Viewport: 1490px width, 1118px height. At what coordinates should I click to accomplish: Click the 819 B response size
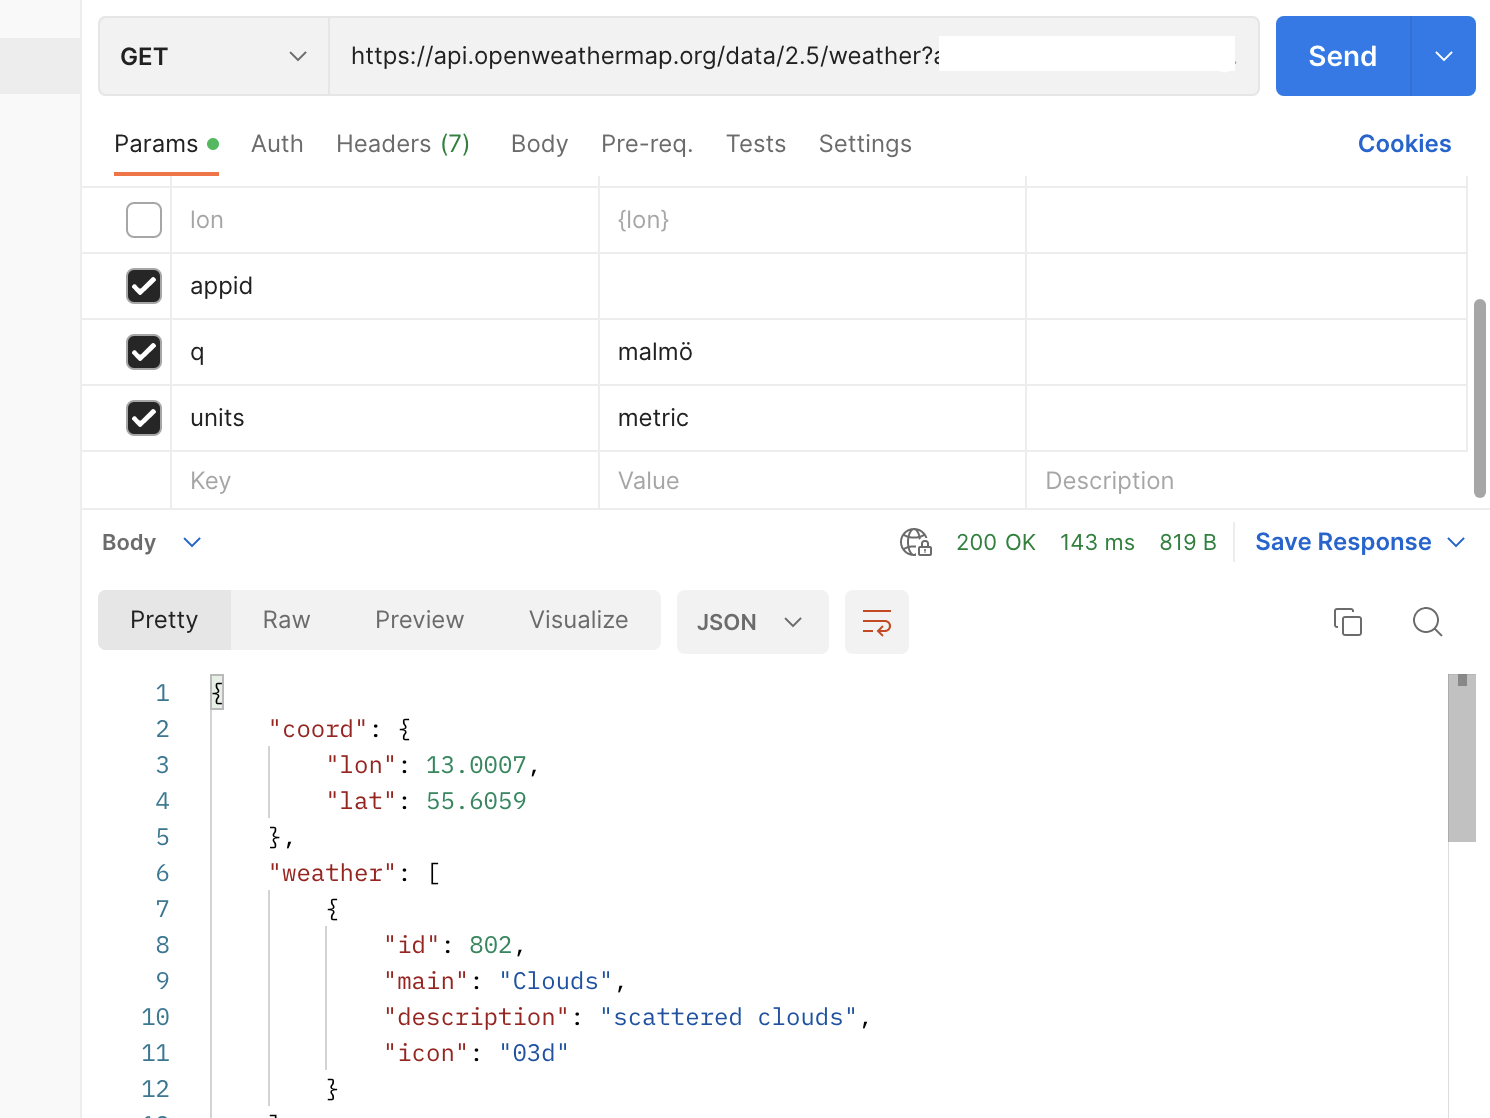(1188, 542)
